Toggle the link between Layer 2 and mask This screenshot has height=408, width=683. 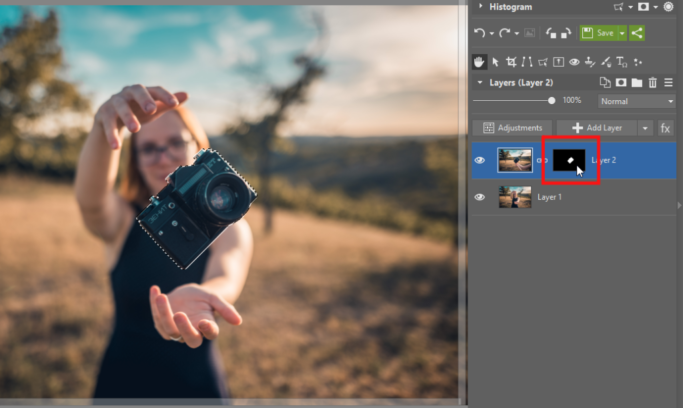click(542, 160)
